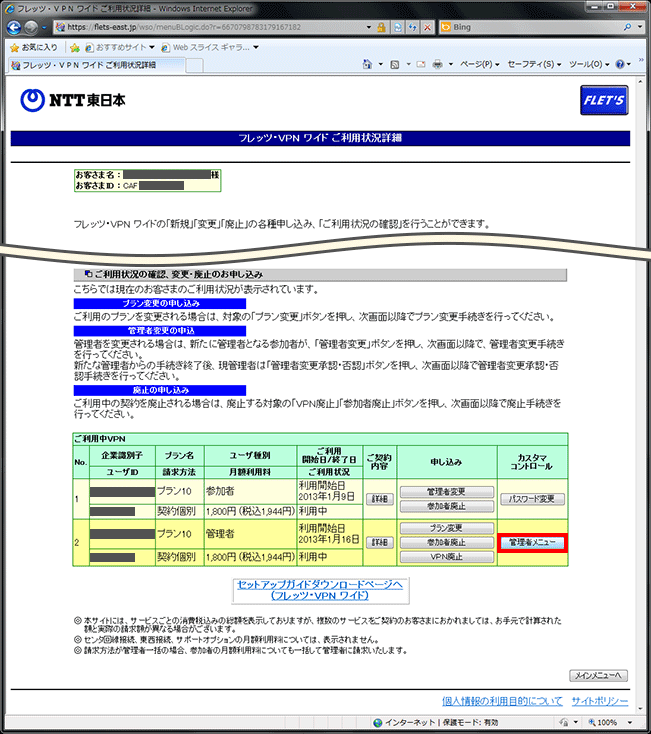Click the compatibility view icon
The width and height of the screenshot is (651, 734).
coord(397,27)
